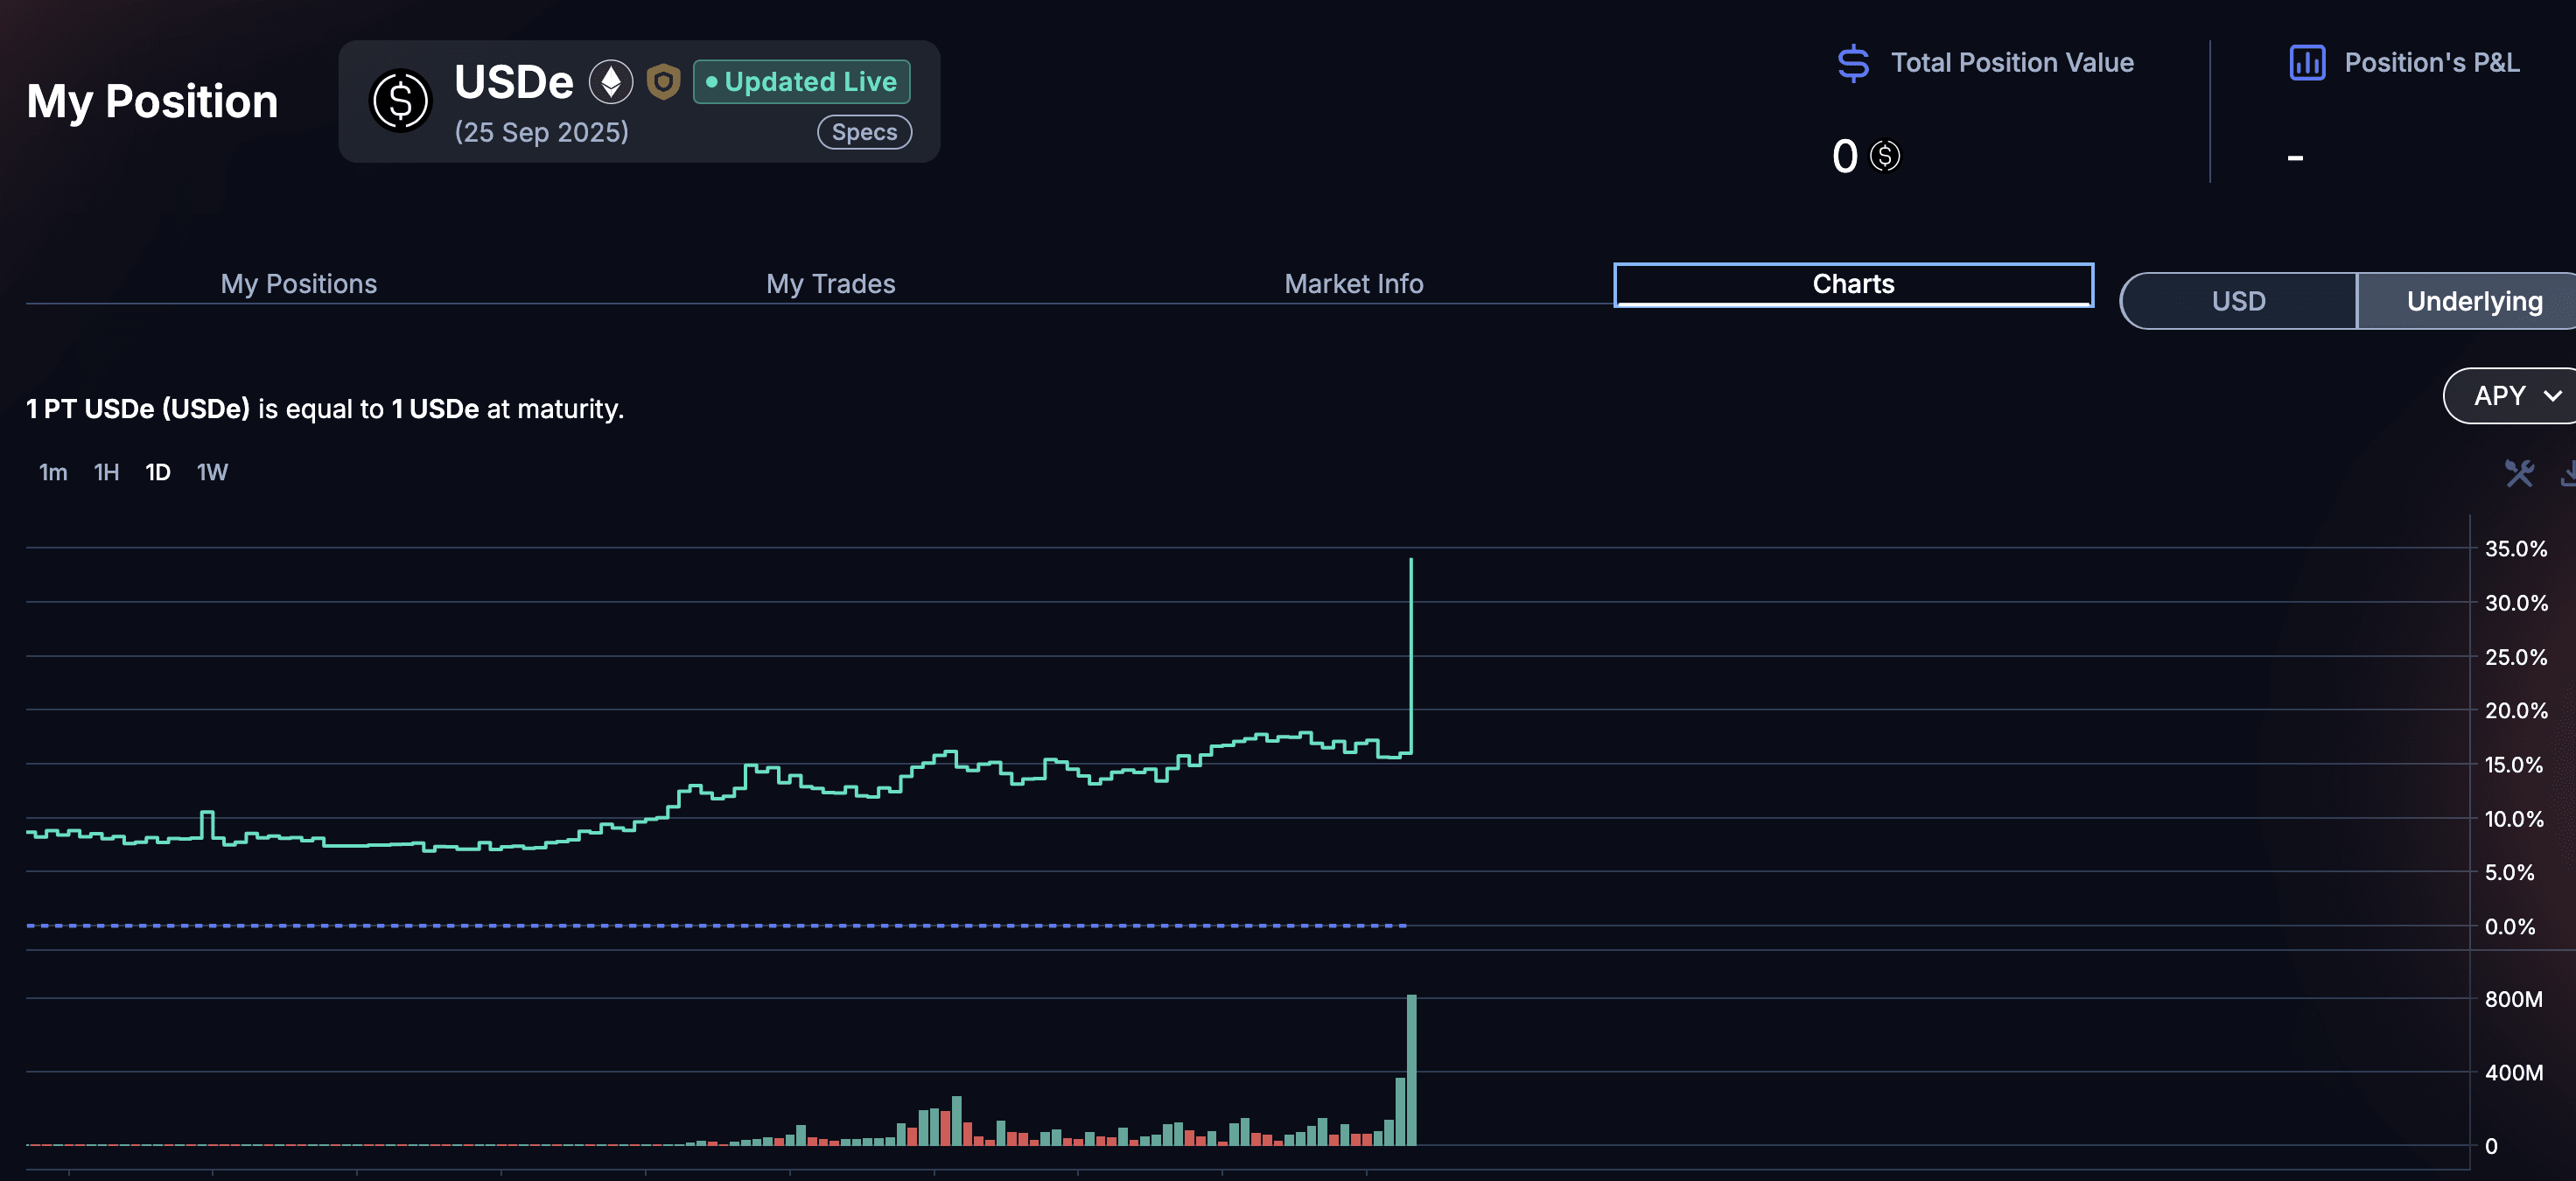Select the 1m chart interval

(x=53, y=472)
